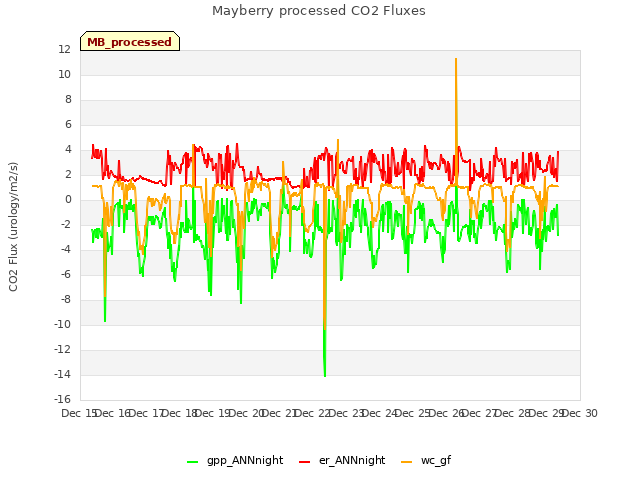Click the CO2 Flux y-axis title
Screen dimensions: 640x480
tap(13, 227)
